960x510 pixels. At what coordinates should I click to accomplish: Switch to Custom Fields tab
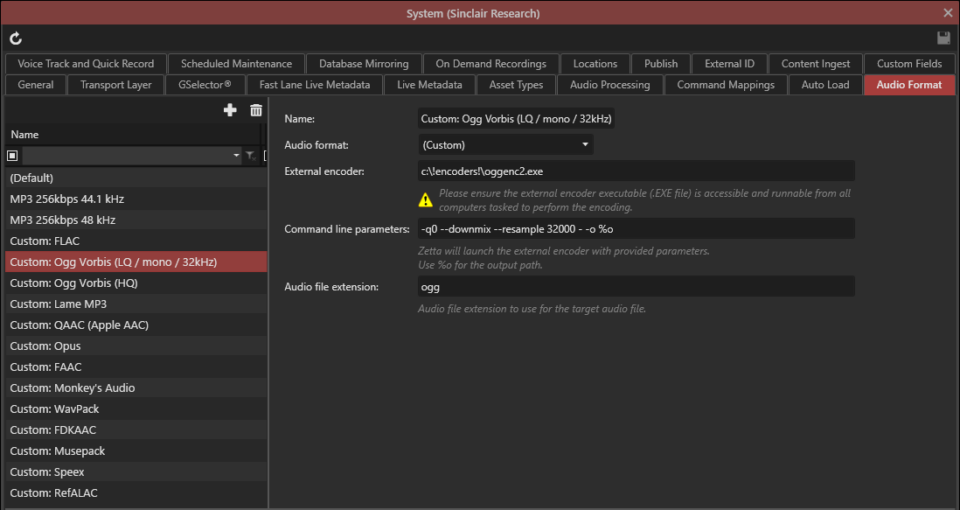coord(909,64)
